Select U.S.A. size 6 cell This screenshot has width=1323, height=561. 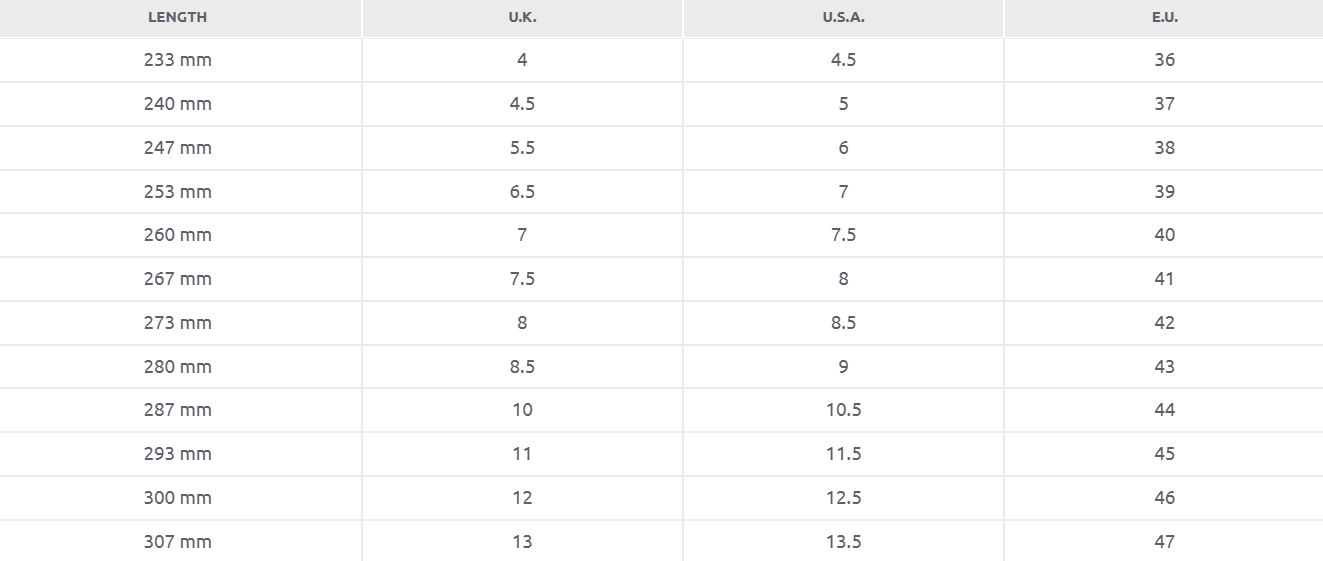(843, 148)
